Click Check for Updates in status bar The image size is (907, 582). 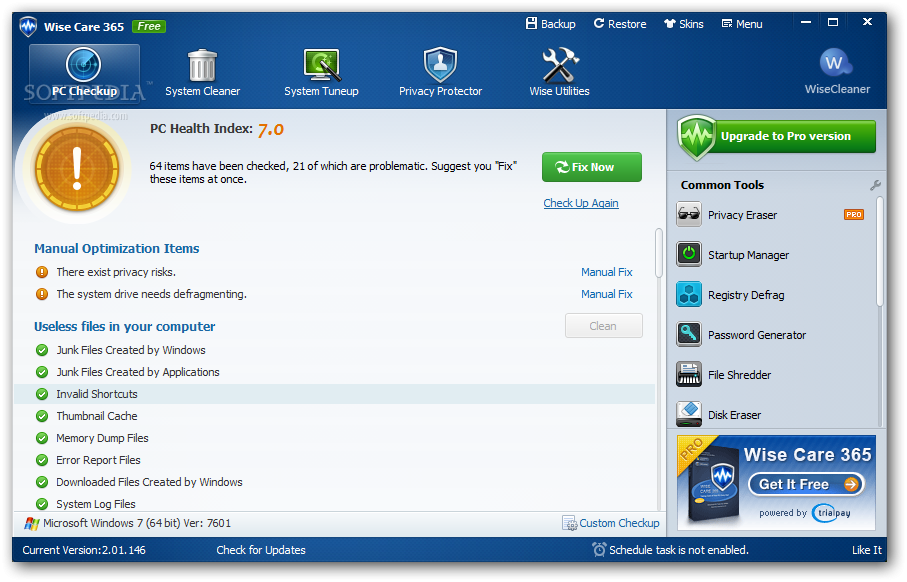[261, 550]
